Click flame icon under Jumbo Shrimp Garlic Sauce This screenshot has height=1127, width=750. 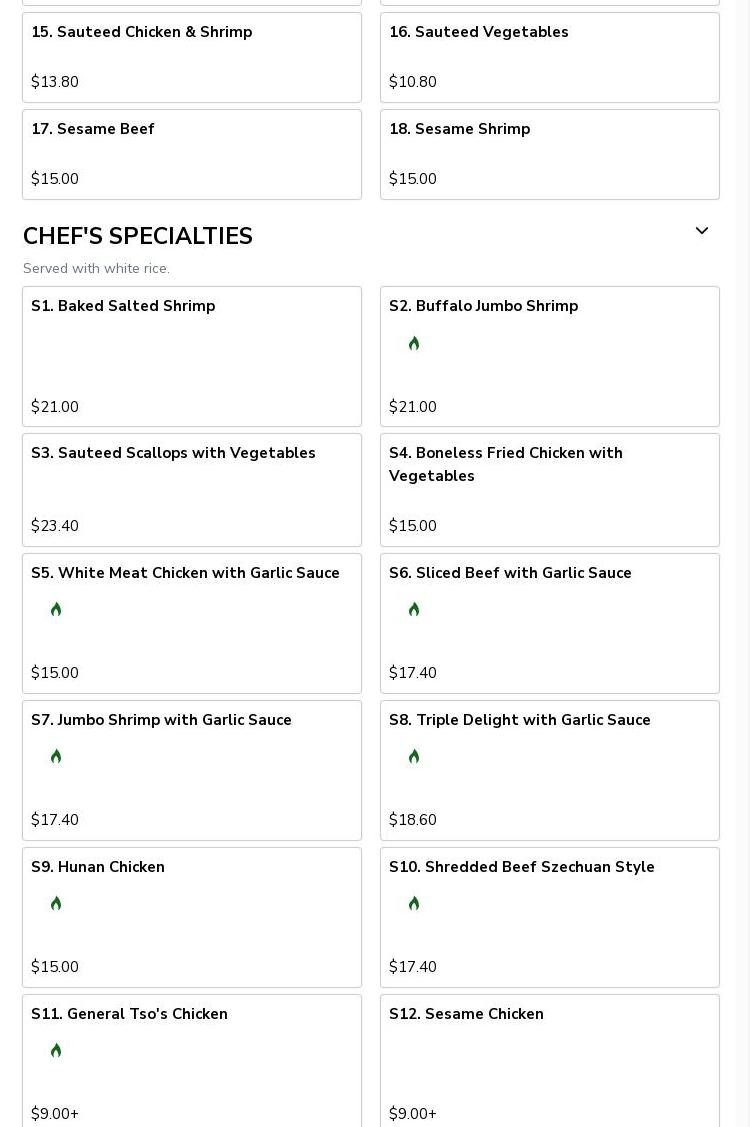click(56, 756)
